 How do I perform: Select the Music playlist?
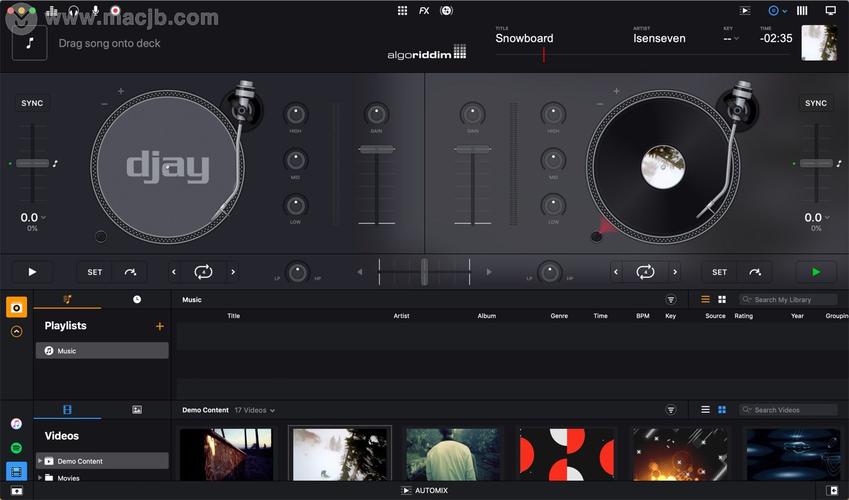tap(102, 350)
